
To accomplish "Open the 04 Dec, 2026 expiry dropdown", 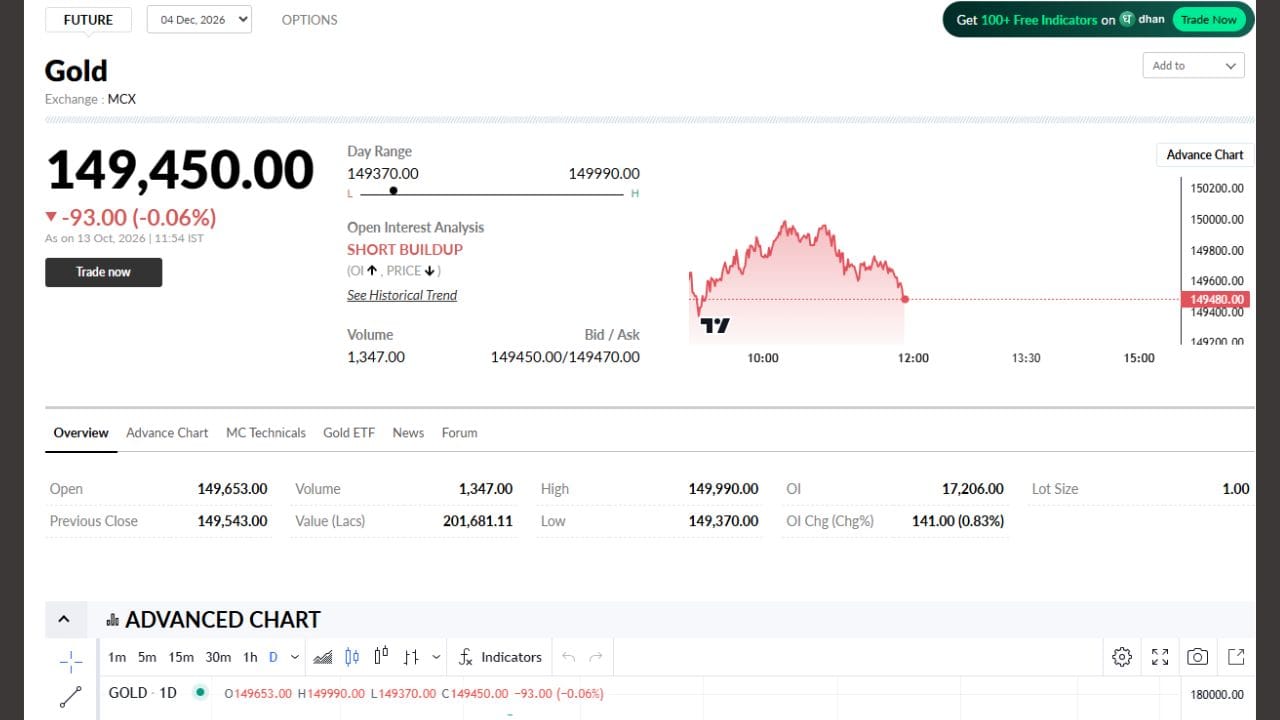I will (199, 19).
